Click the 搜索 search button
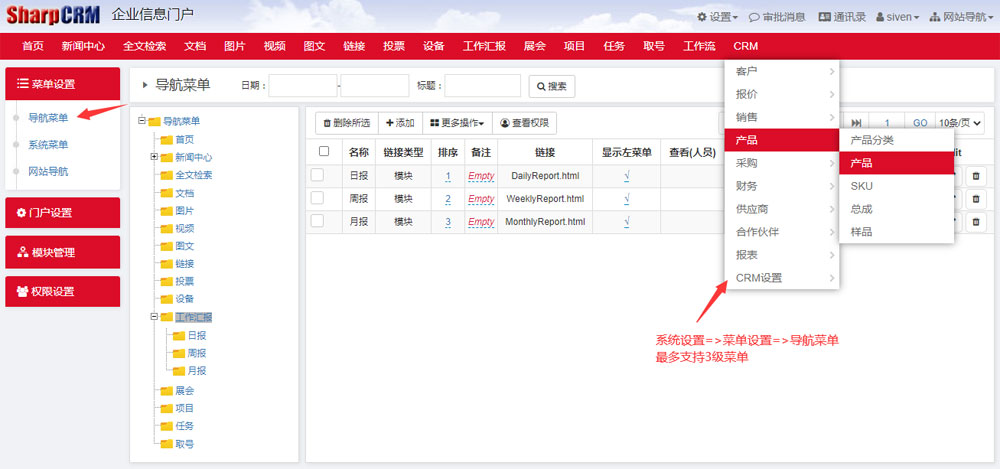1000x469 pixels. pos(551,86)
